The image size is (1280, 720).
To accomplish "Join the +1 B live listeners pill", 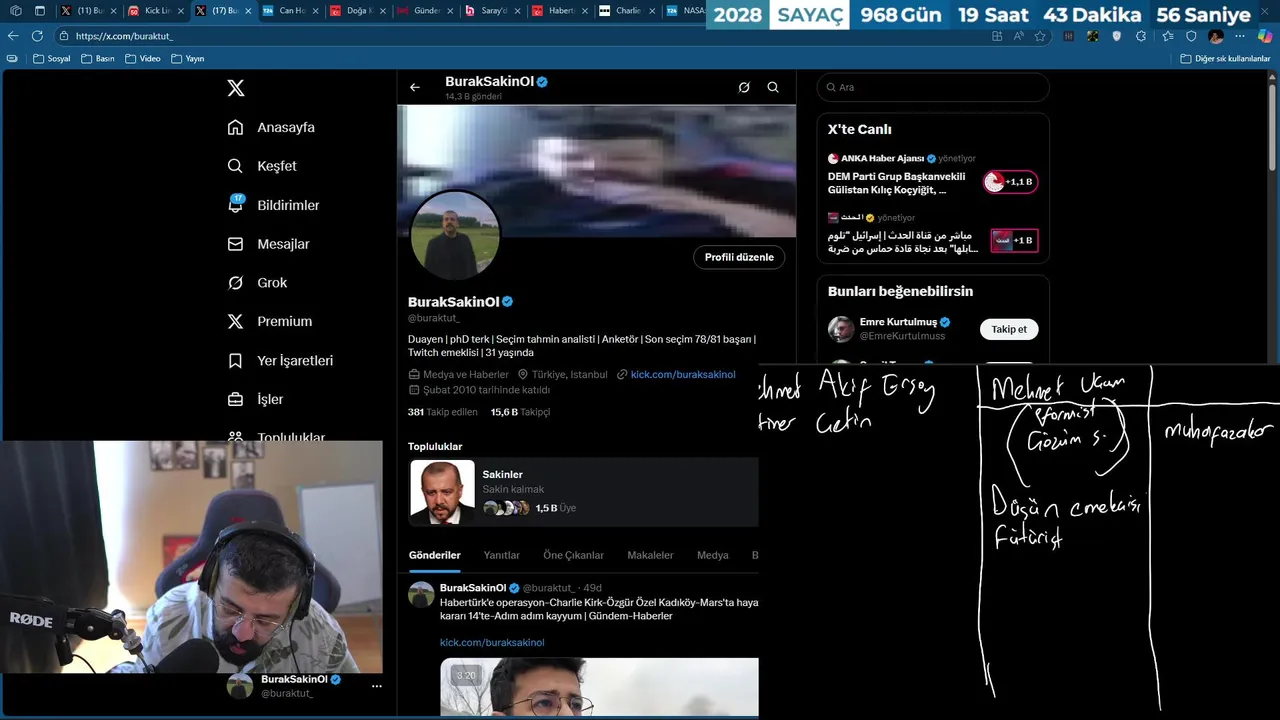I will pyautogui.click(x=1014, y=240).
